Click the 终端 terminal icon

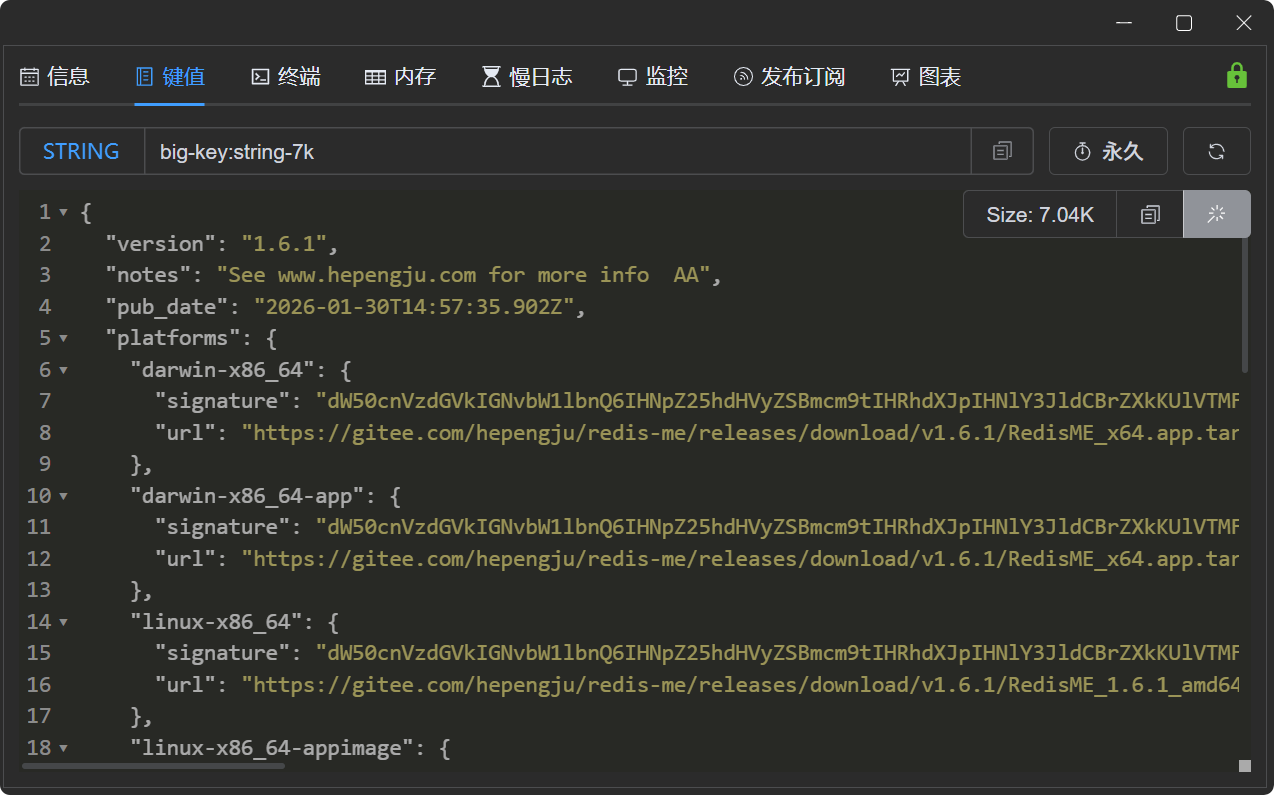261,76
